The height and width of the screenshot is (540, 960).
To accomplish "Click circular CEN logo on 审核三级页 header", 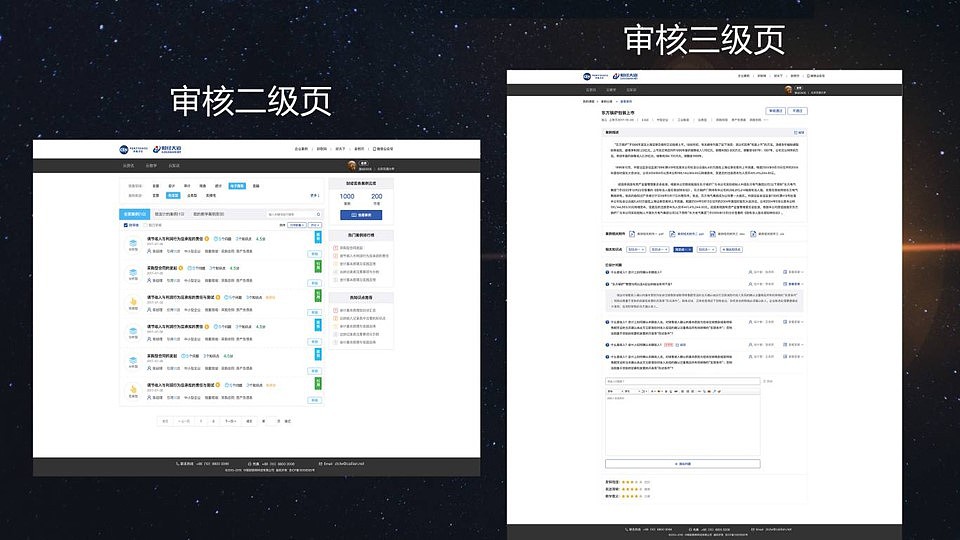I will 587,77.
